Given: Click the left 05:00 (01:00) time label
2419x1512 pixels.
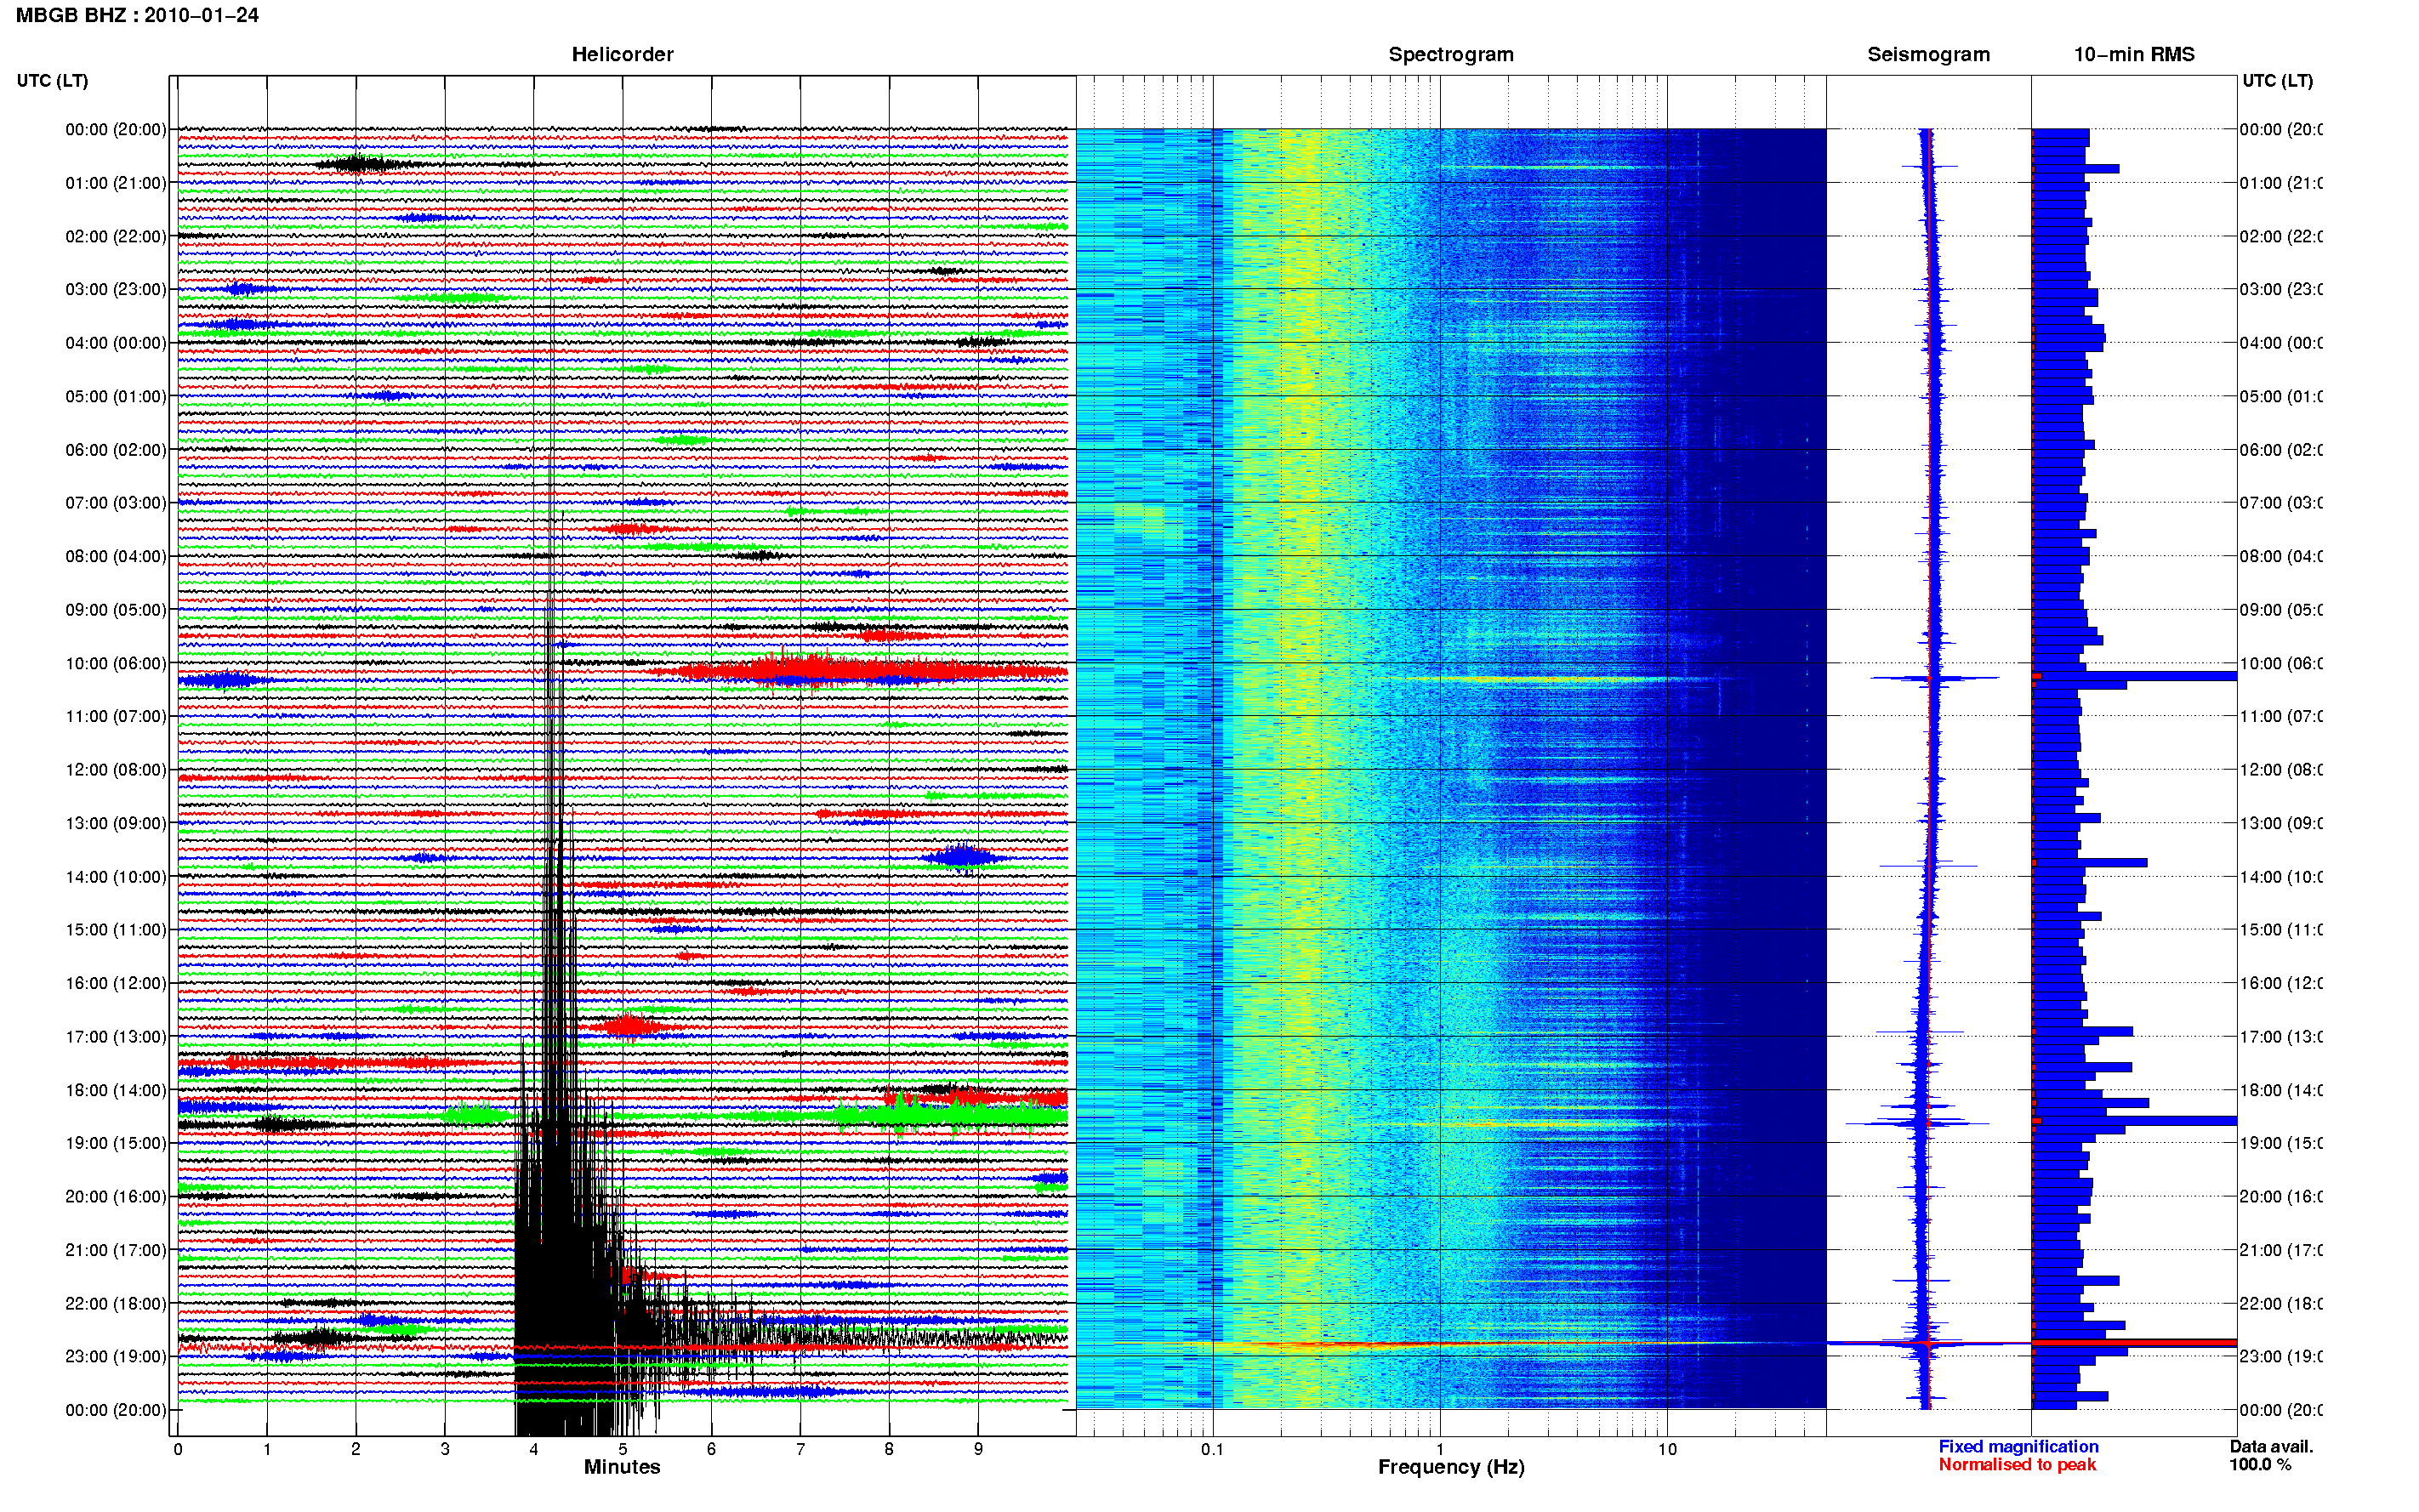Looking at the screenshot, I should pyautogui.click(x=116, y=396).
